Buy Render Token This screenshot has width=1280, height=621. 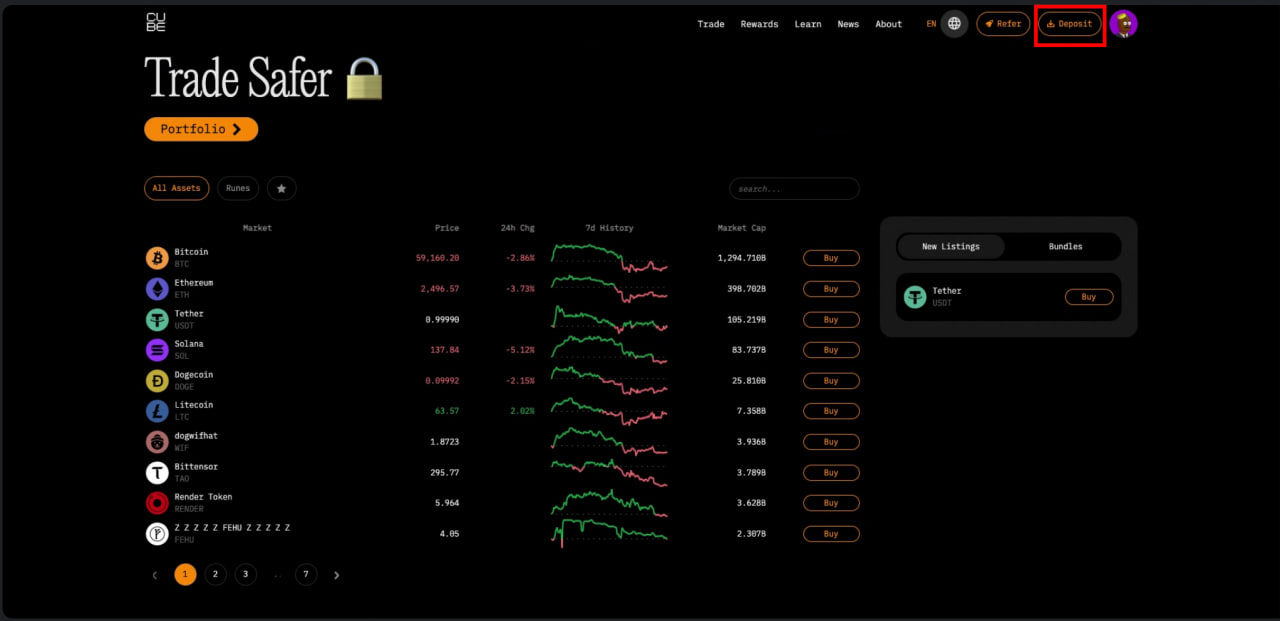[831, 503]
